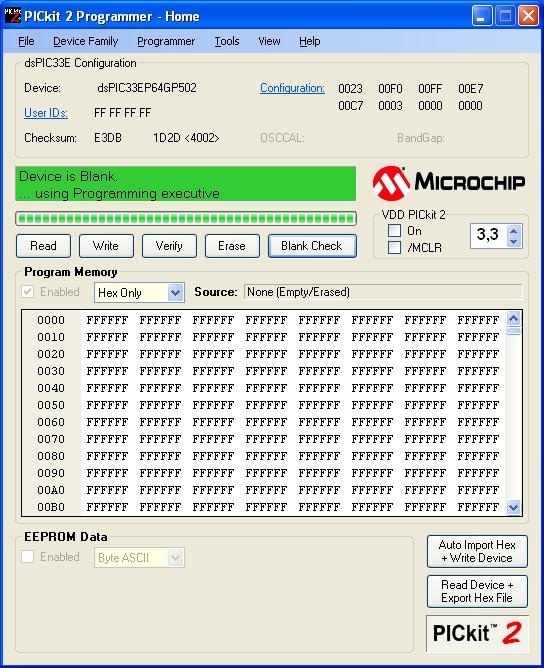This screenshot has height=668, width=544.
Task: Click memory address row 0000
Action: point(51,320)
